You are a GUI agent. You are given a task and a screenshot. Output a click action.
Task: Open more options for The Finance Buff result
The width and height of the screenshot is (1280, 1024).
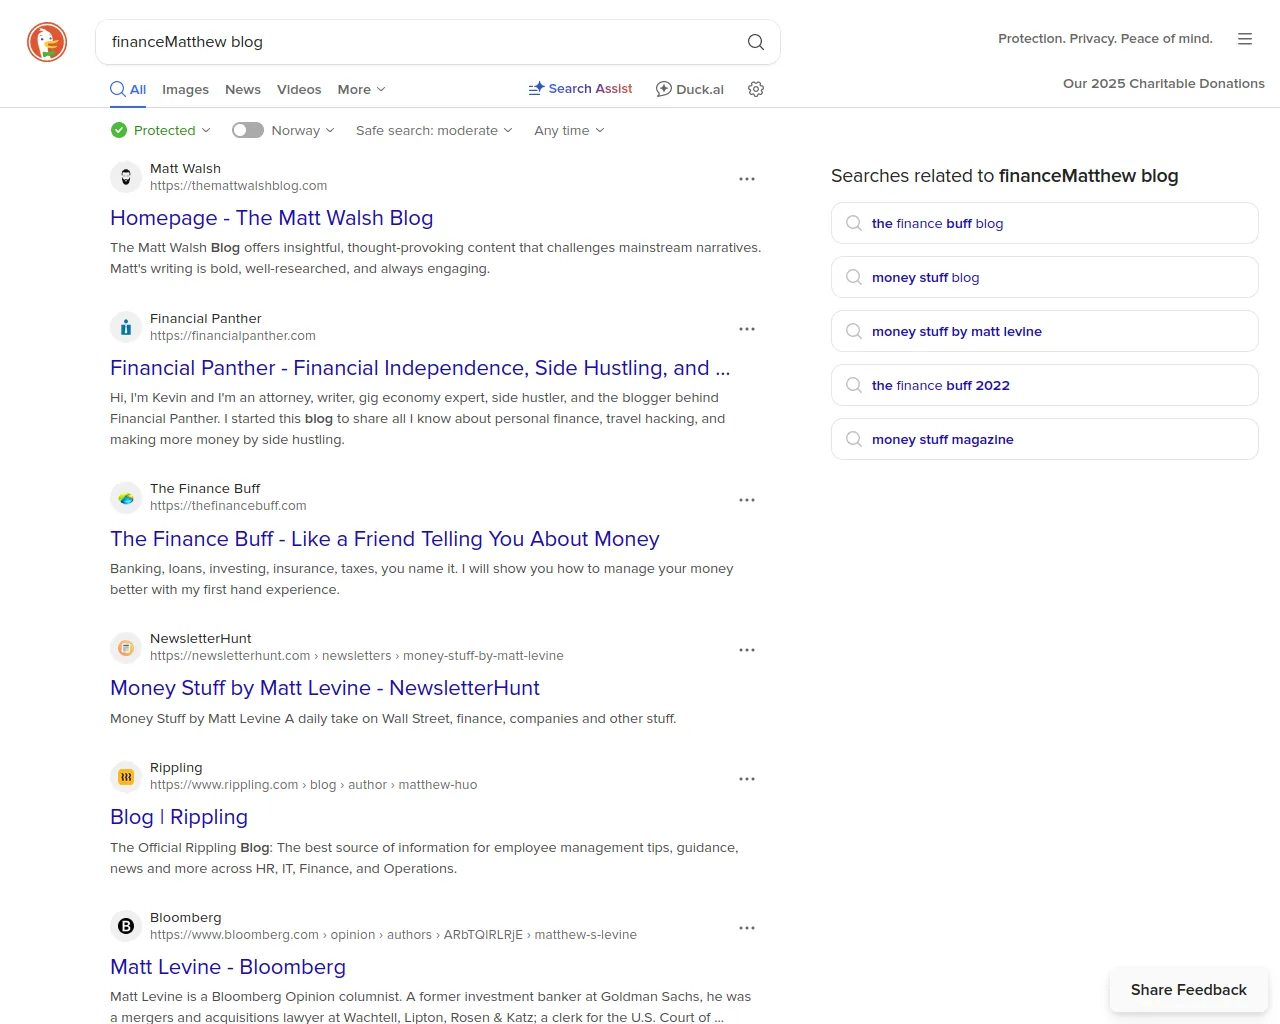click(747, 500)
